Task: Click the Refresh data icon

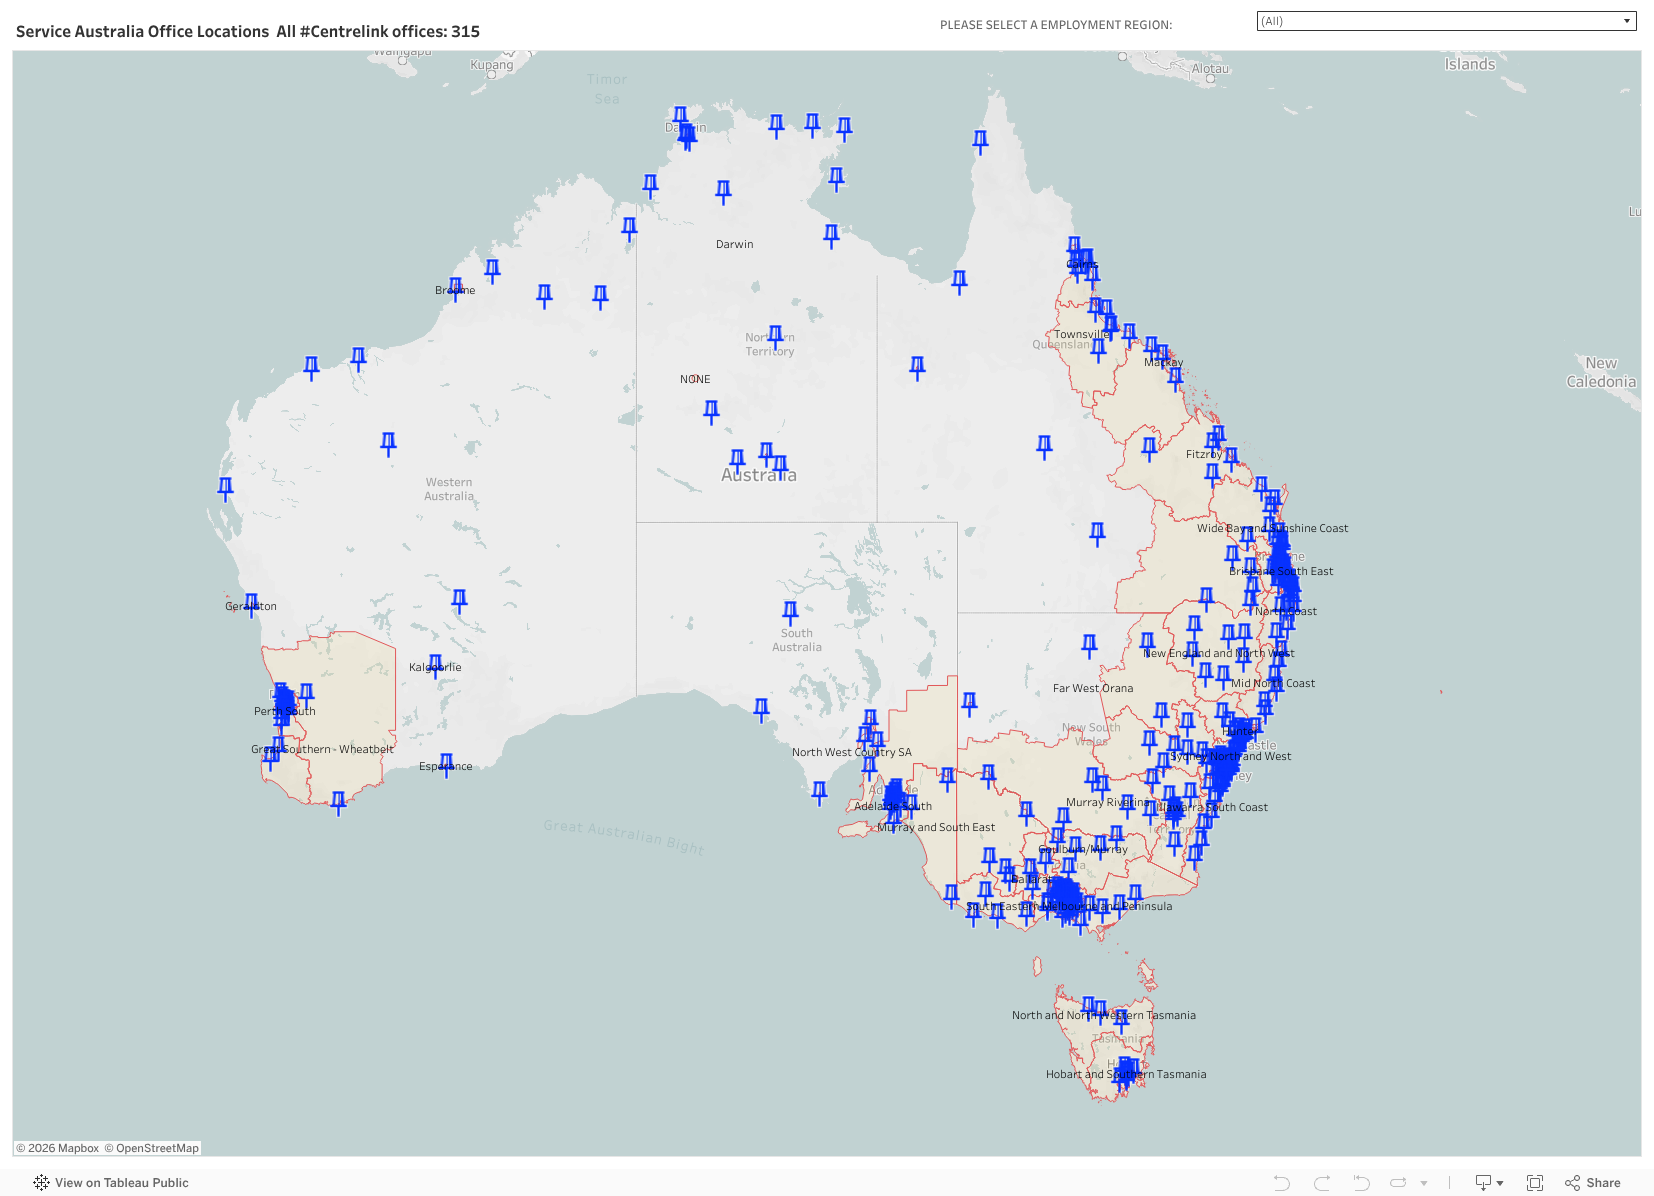Action: 1398,1183
